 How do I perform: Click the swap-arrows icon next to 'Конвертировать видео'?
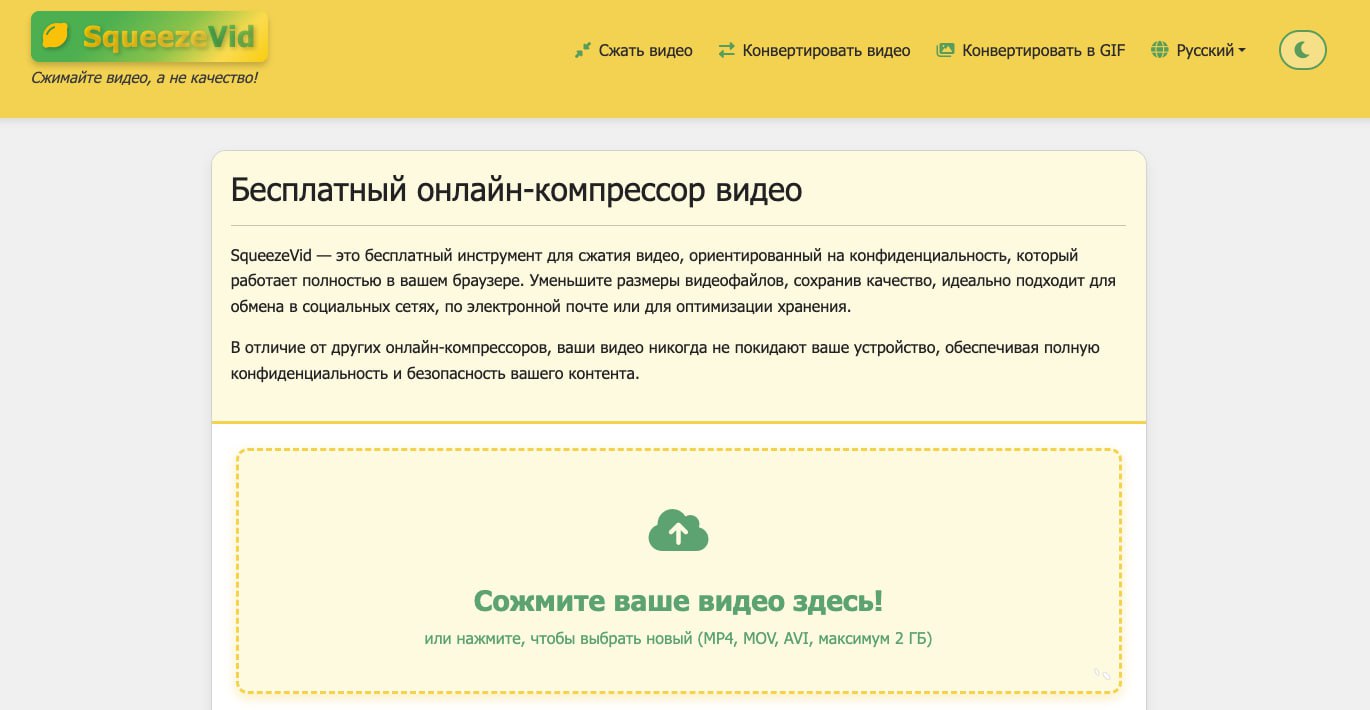point(727,49)
